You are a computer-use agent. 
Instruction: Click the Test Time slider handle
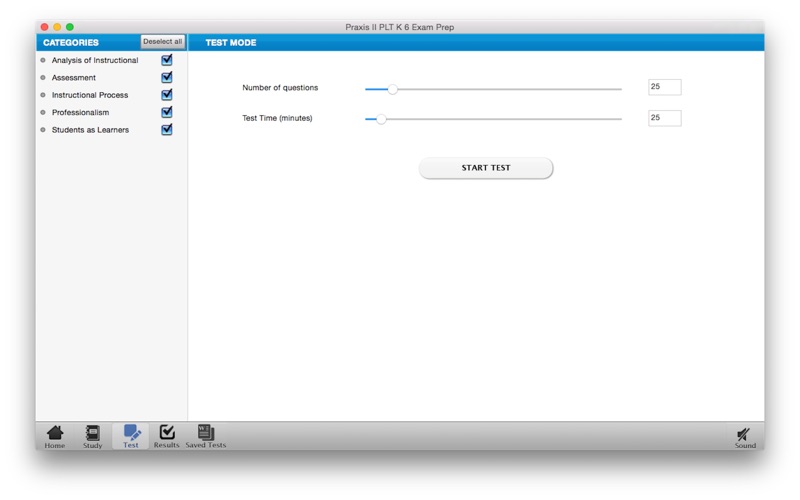381,119
